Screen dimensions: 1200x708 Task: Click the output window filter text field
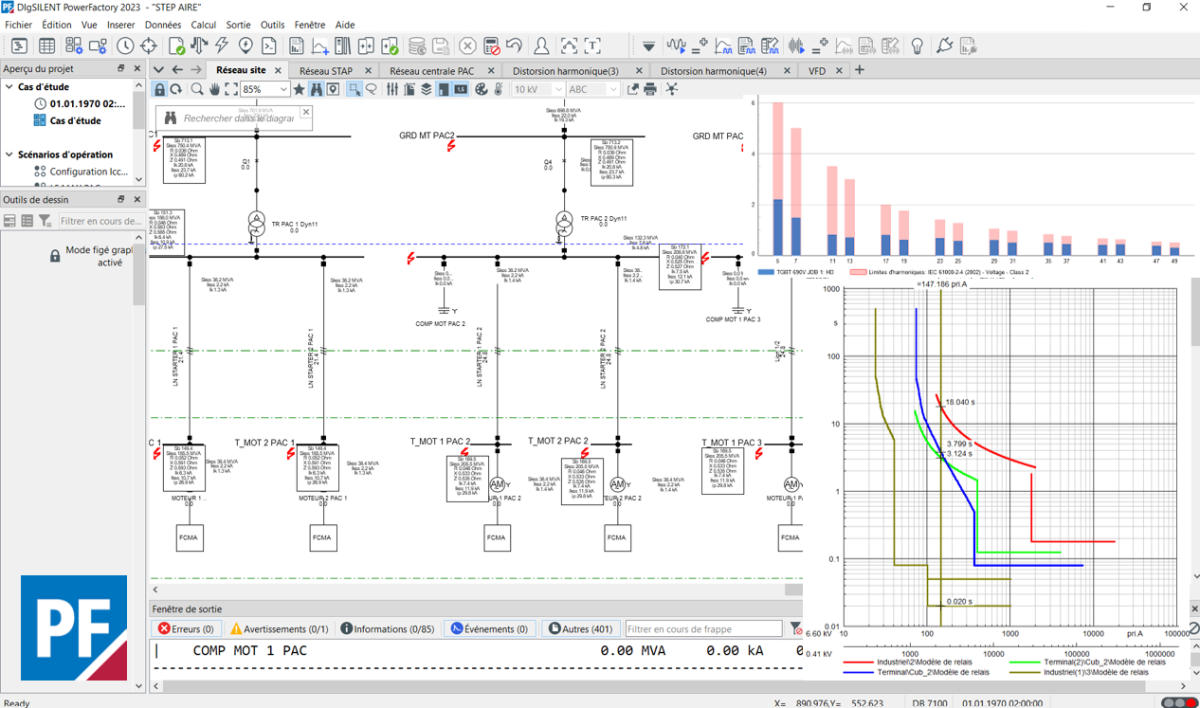coord(703,629)
